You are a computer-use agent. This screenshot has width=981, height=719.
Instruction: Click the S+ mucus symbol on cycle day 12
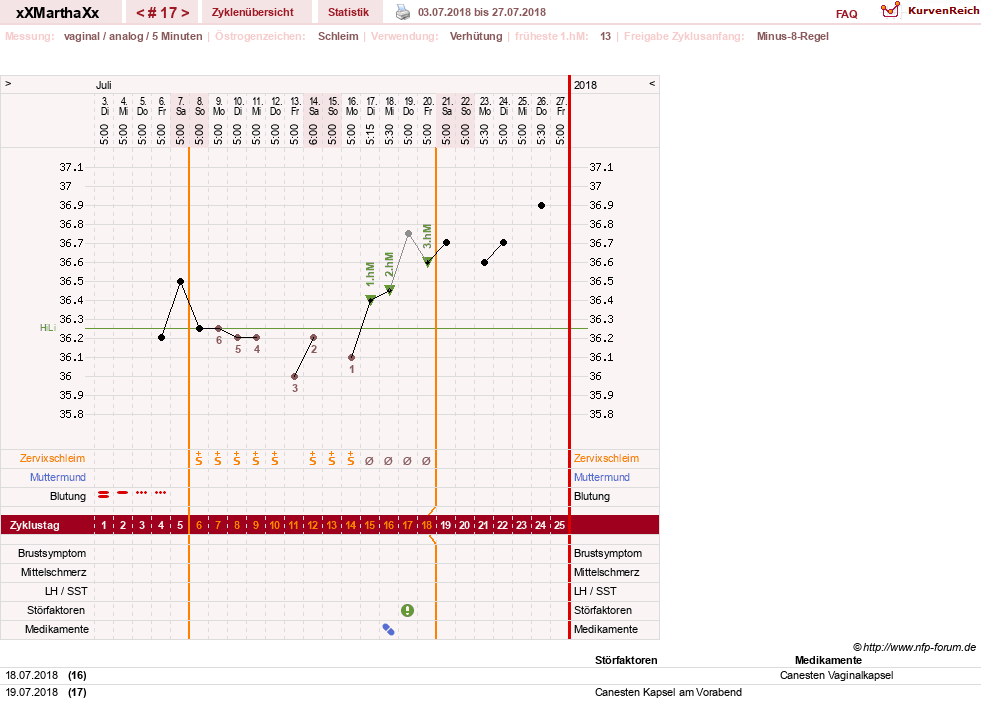tap(313, 459)
